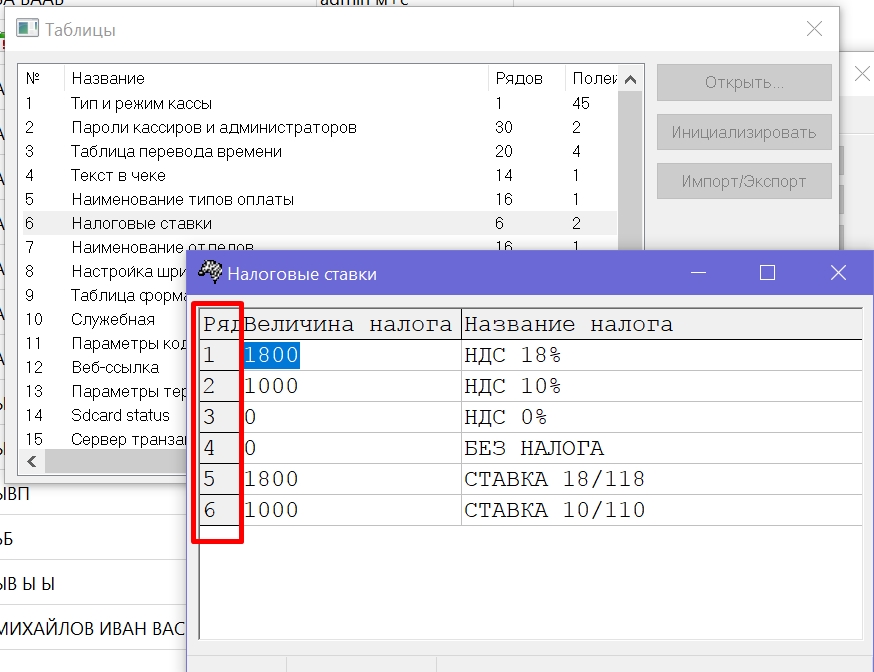Minimize the Налоговые ставки window
The width and height of the screenshot is (874, 672).
tap(698, 272)
